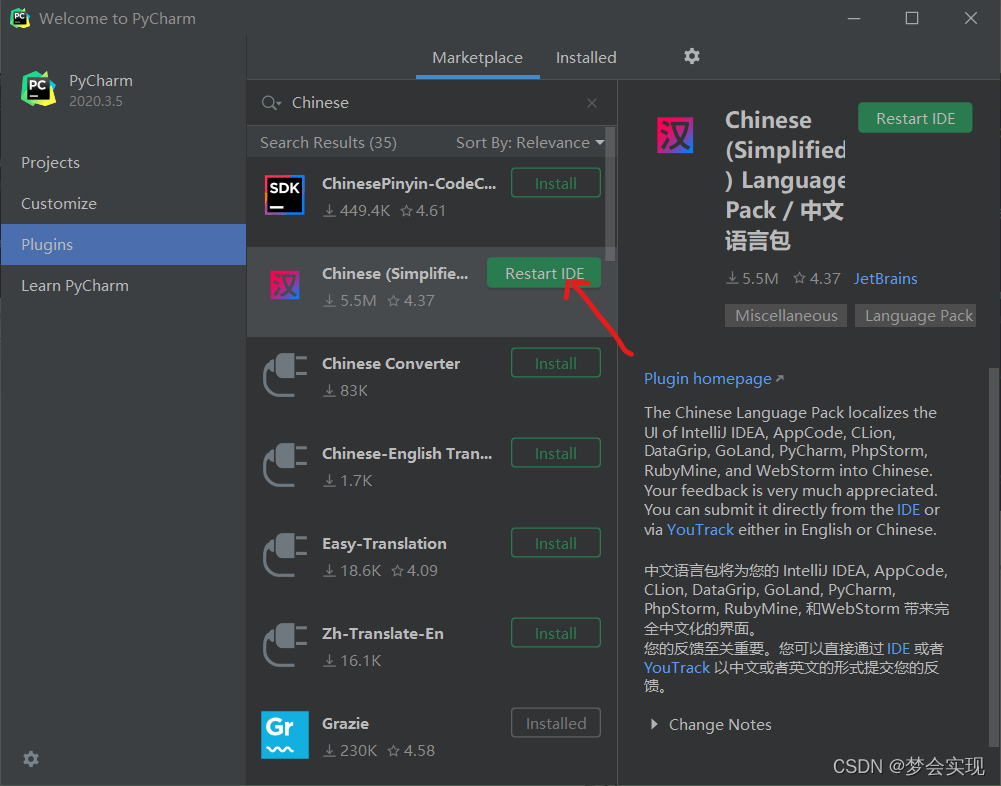Click the Zh-Translate-En plug icon
1001x786 pixels.
point(285,646)
